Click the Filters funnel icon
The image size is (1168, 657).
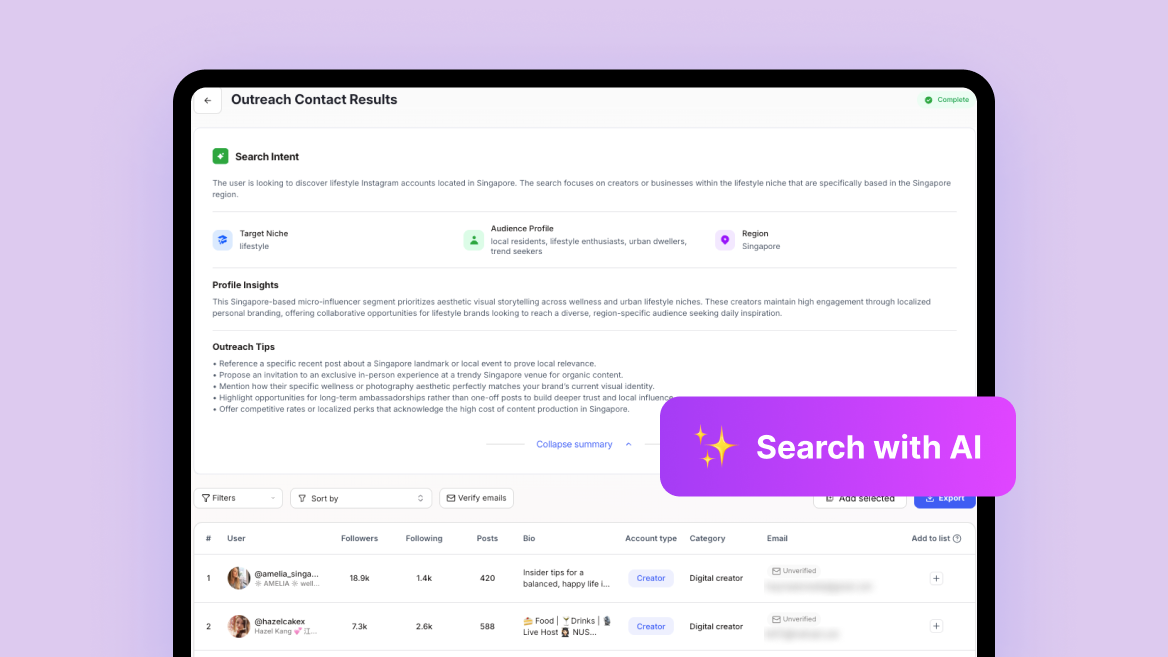pyautogui.click(x=207, y=497)
